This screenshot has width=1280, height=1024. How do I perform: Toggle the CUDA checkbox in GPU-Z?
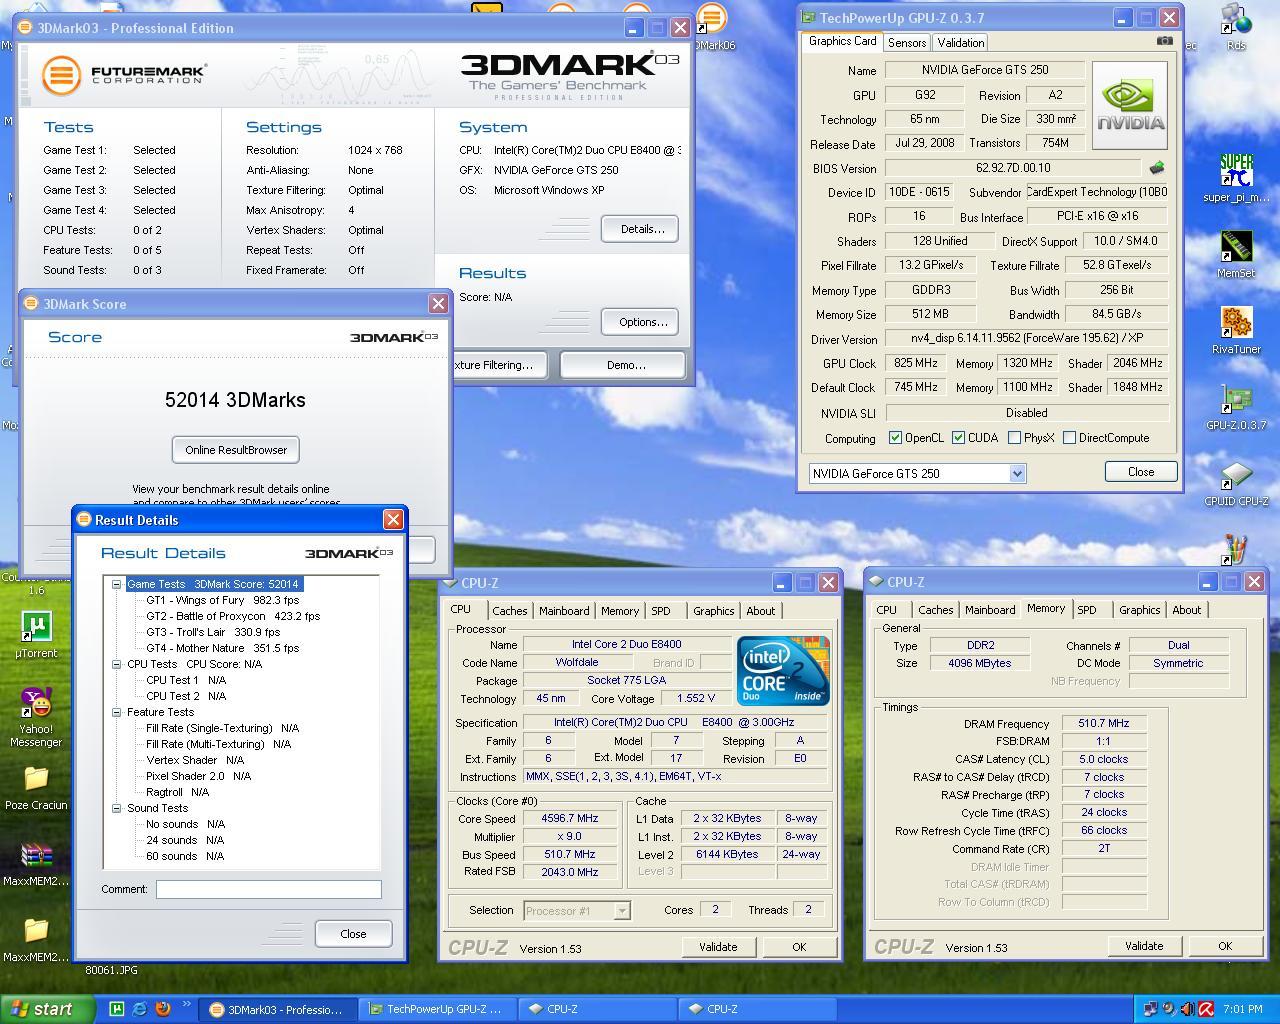958,438
